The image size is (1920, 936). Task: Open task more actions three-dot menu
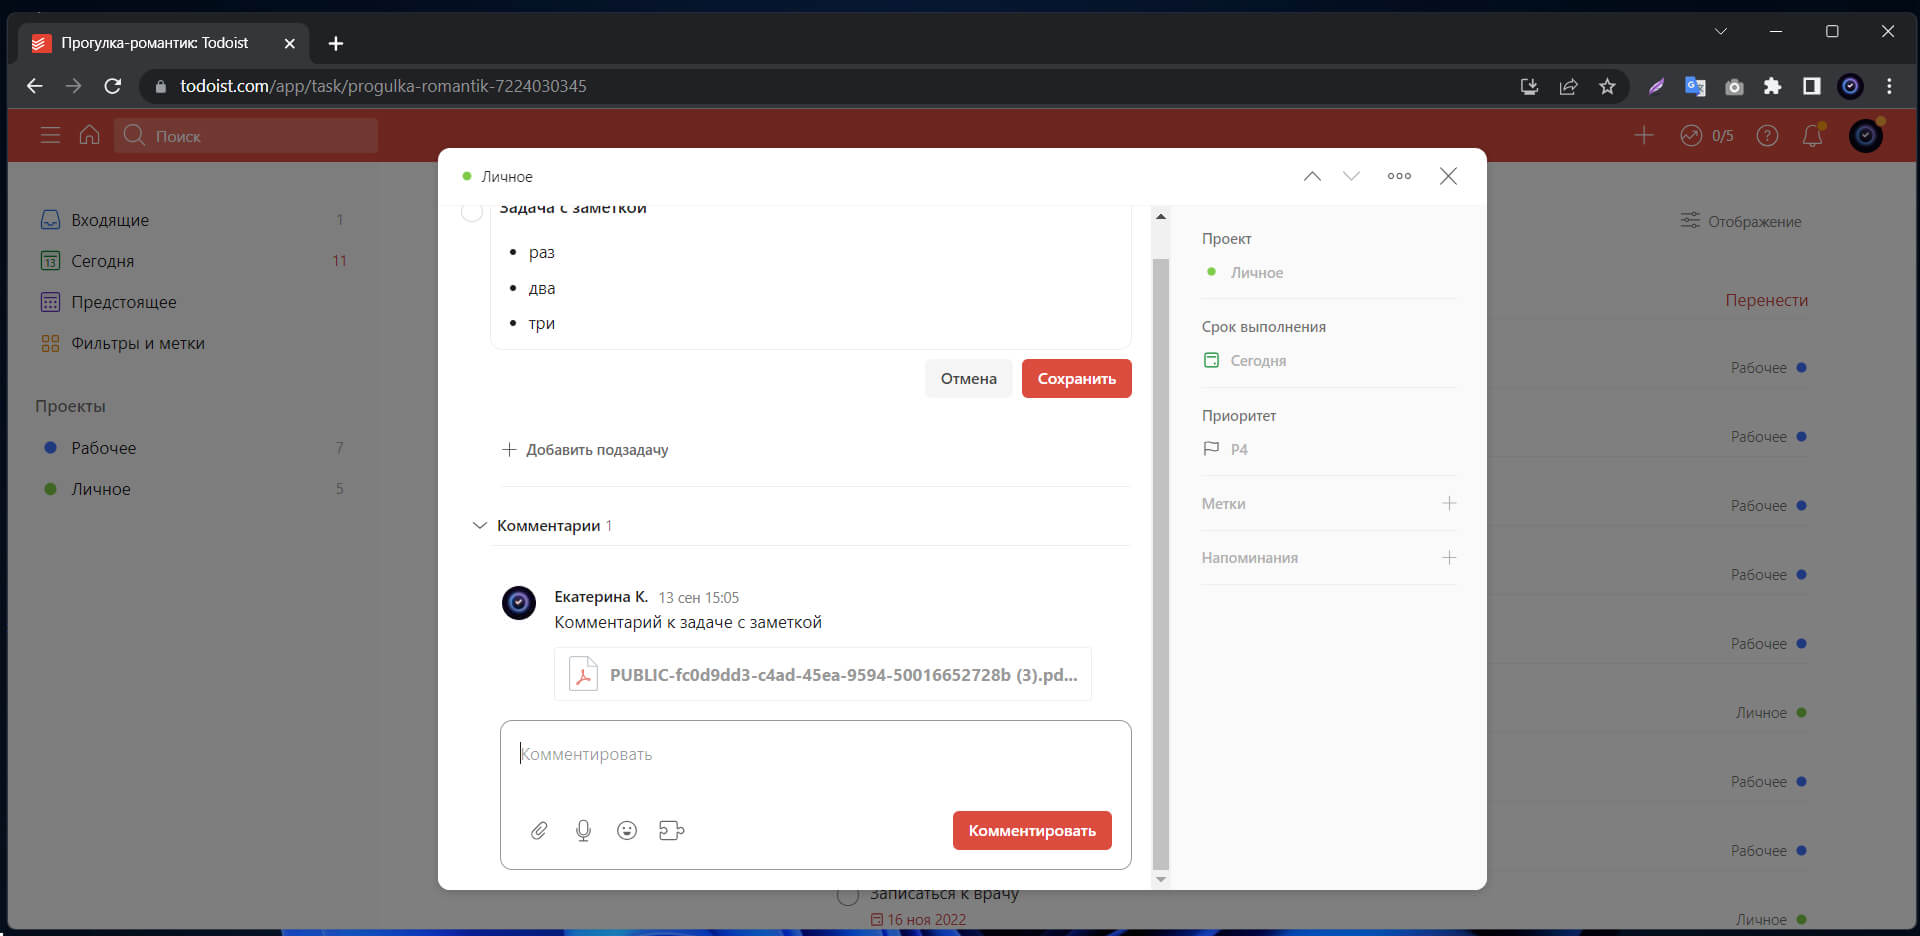[x=1399, y=176]
